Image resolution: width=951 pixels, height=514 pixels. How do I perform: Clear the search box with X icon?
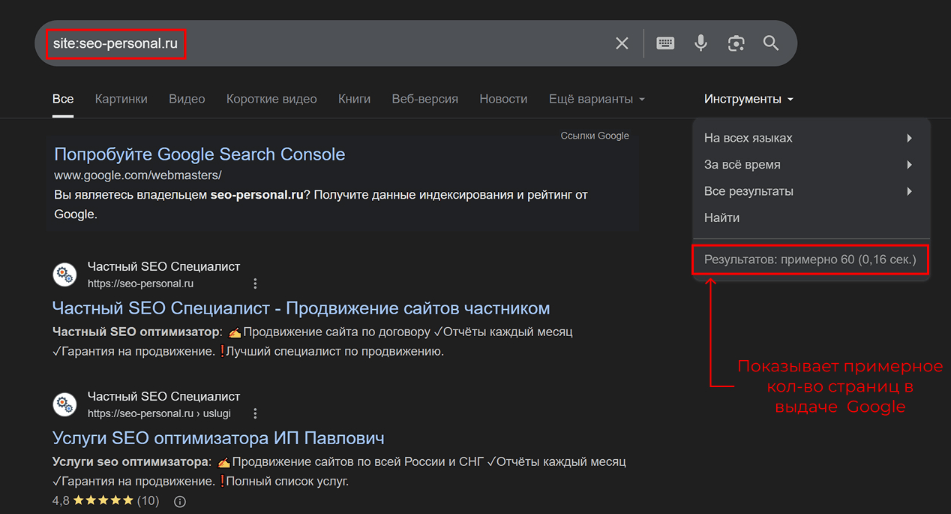click(622, 43)
